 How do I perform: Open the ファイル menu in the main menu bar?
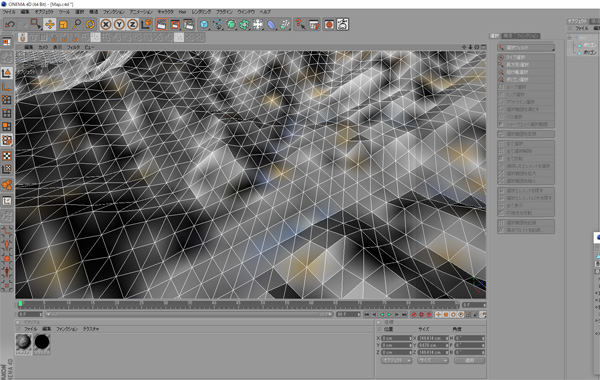tap(9, 12)
